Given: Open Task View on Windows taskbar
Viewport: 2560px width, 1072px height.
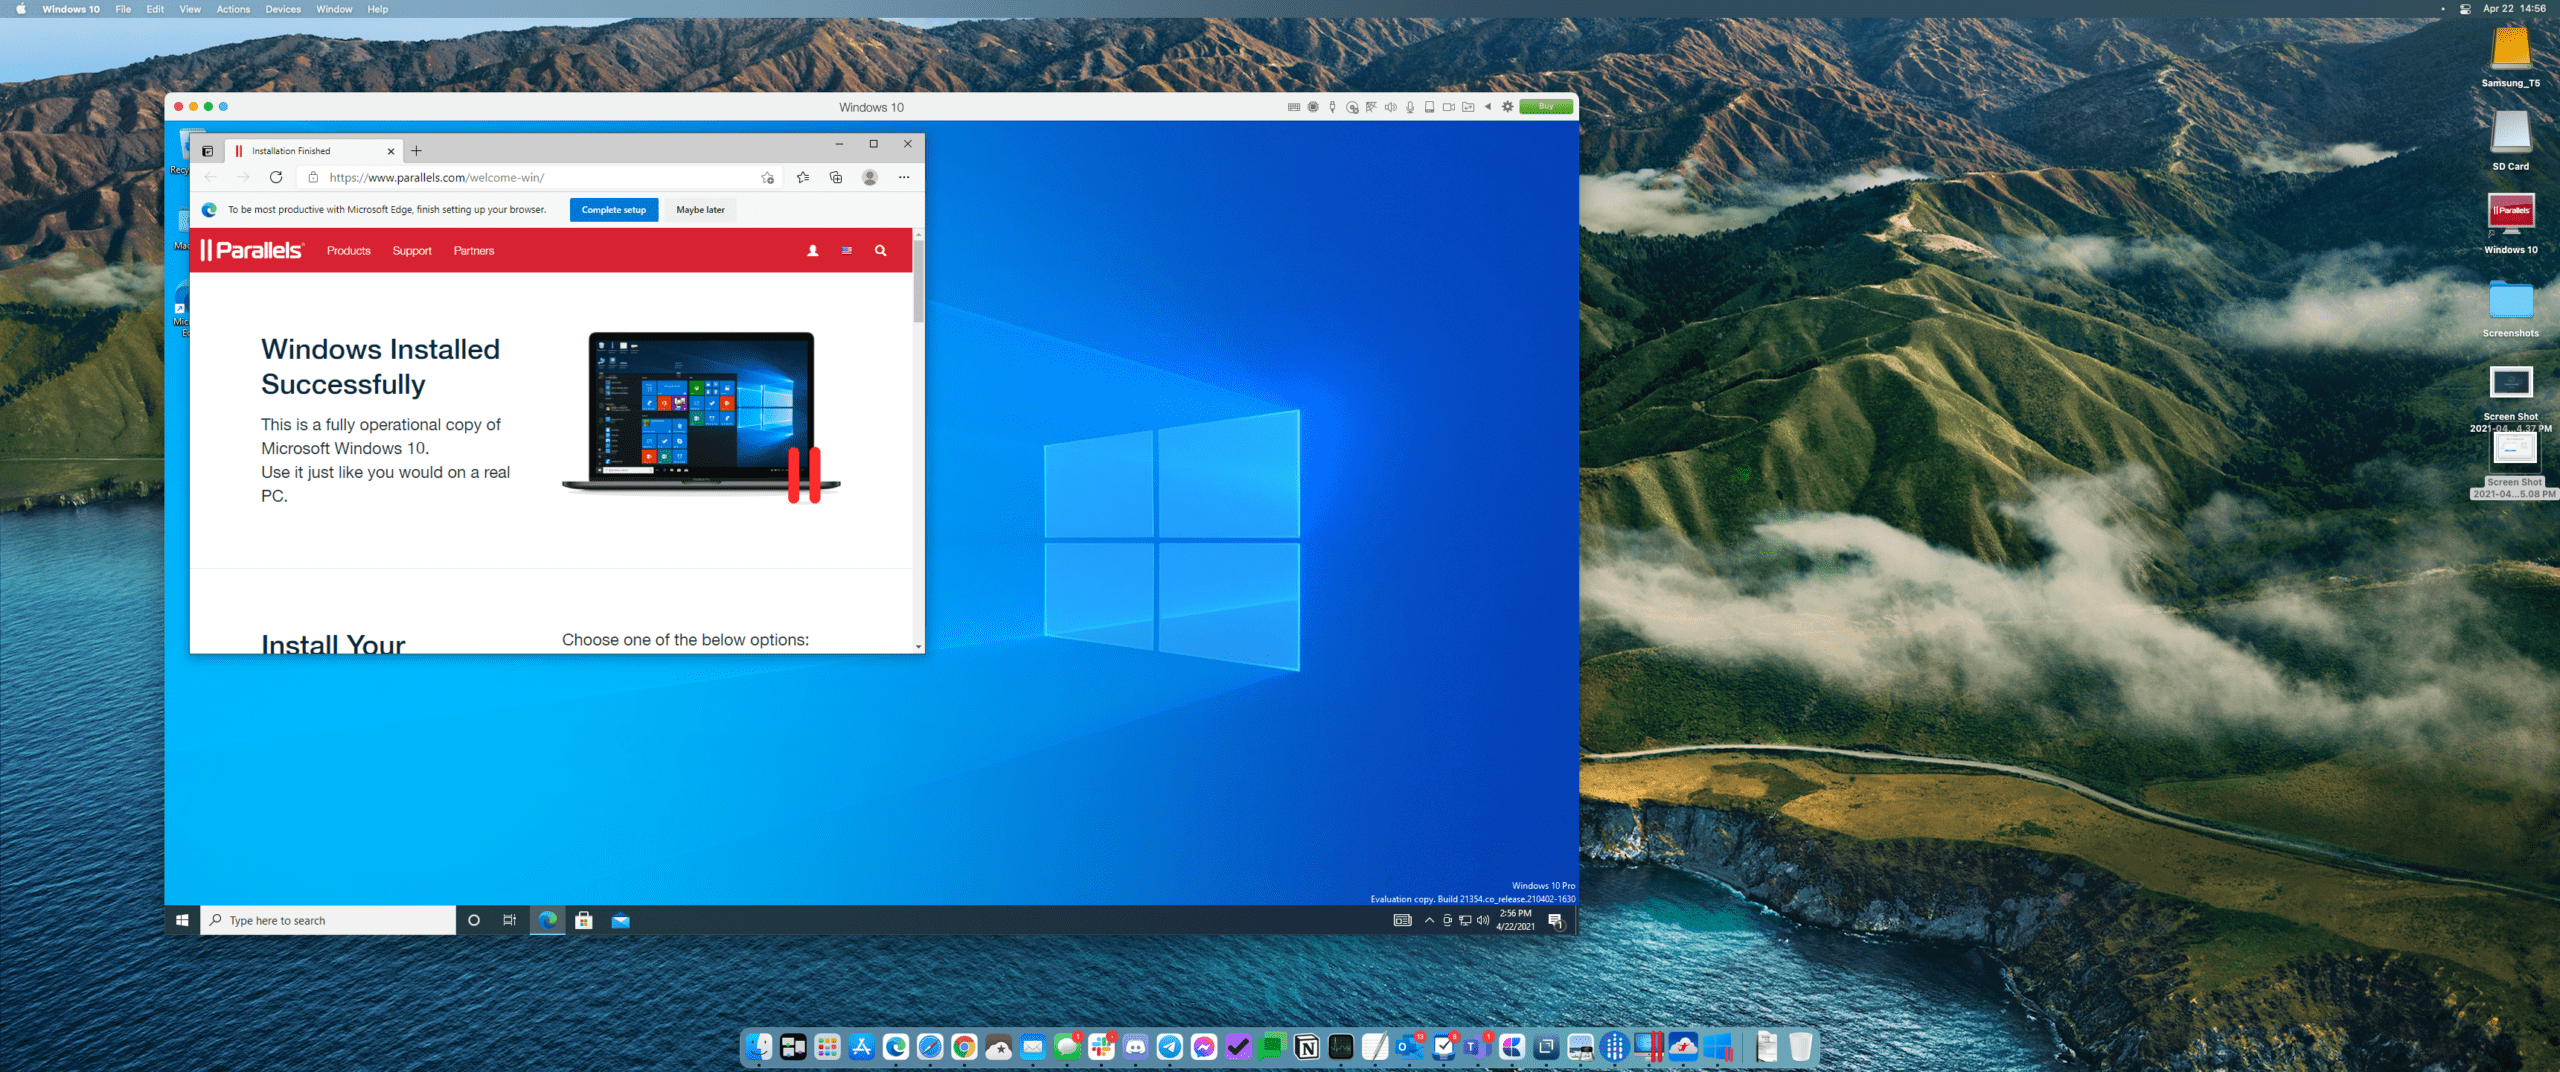Looking at the screenshot, I should pyautogui.click(x=510, y=921).
